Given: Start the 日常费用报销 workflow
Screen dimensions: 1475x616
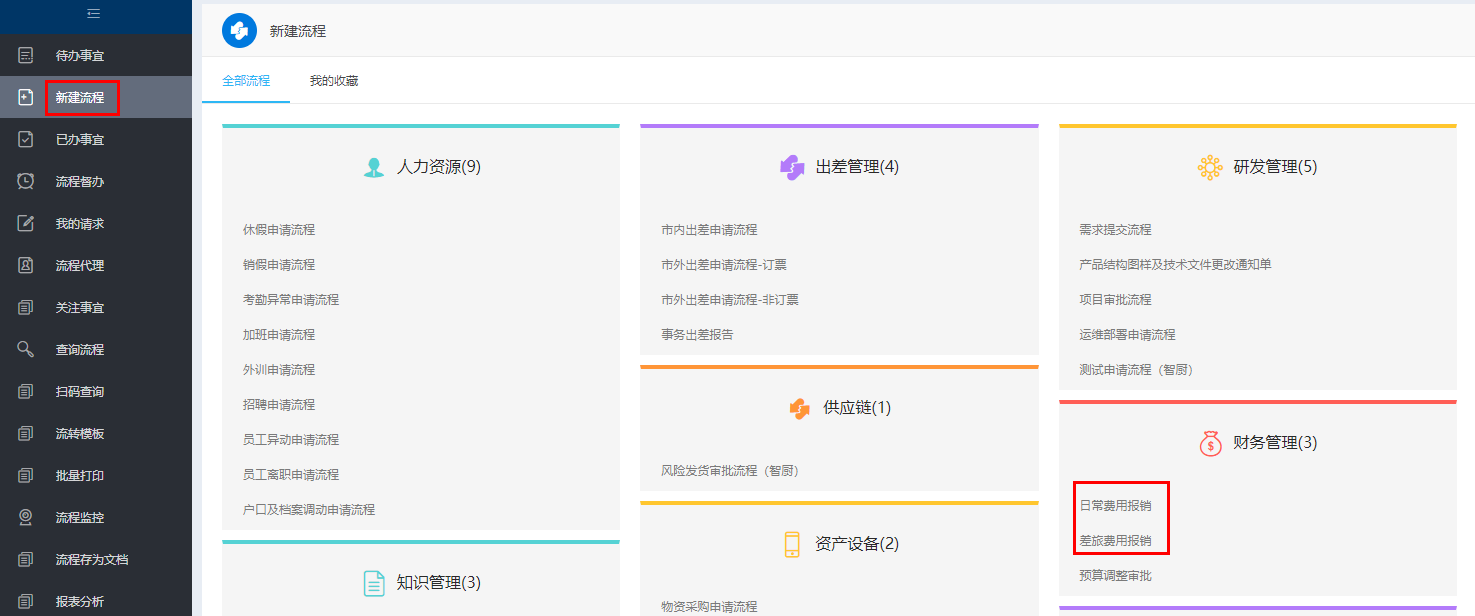Looking at the screenshot, I should pos(1115,506).
